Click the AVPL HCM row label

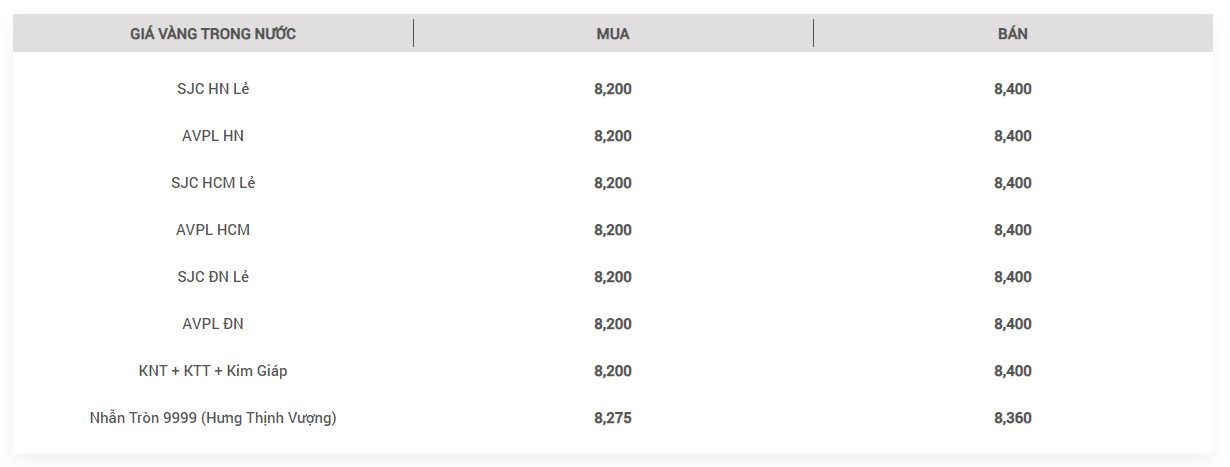click(213, 230)
